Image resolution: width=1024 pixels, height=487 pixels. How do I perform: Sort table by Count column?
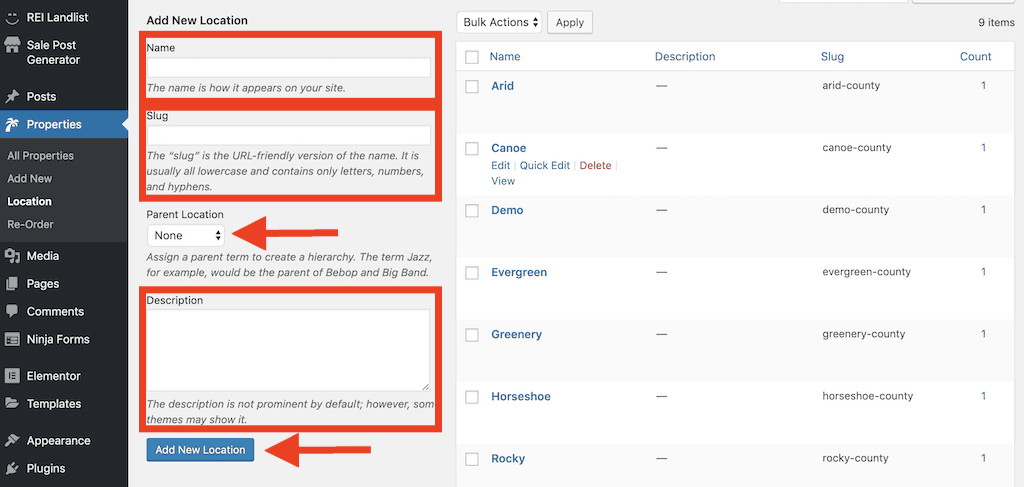tap(976, 56)
